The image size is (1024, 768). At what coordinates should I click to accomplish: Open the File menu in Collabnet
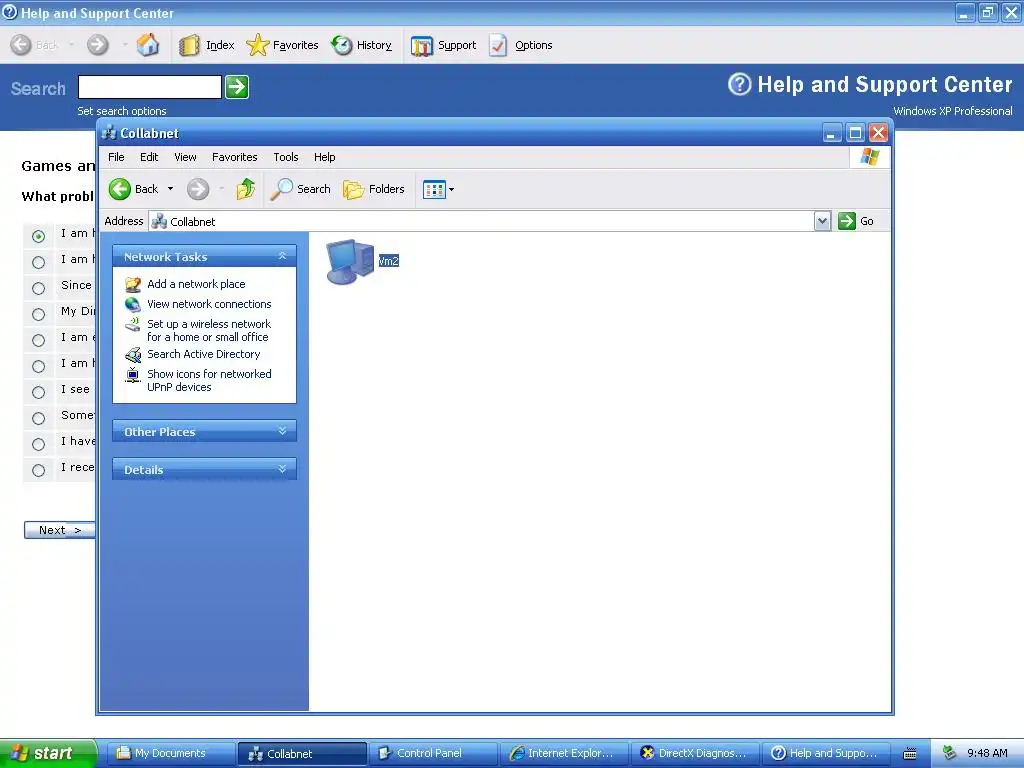click(x=116, y=157)
